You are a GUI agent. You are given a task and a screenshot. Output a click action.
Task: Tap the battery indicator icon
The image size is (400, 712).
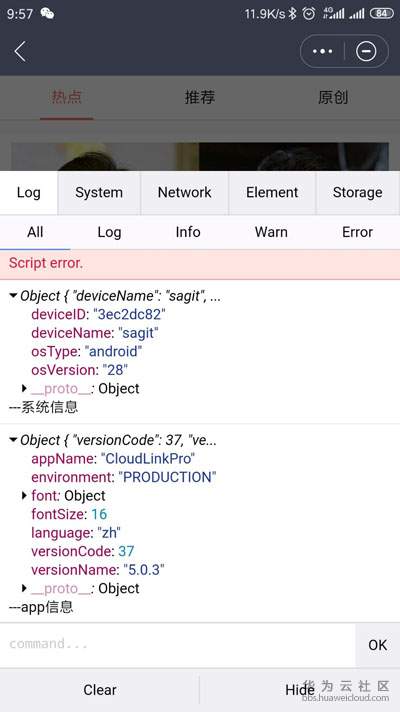[x=381, y=14]
